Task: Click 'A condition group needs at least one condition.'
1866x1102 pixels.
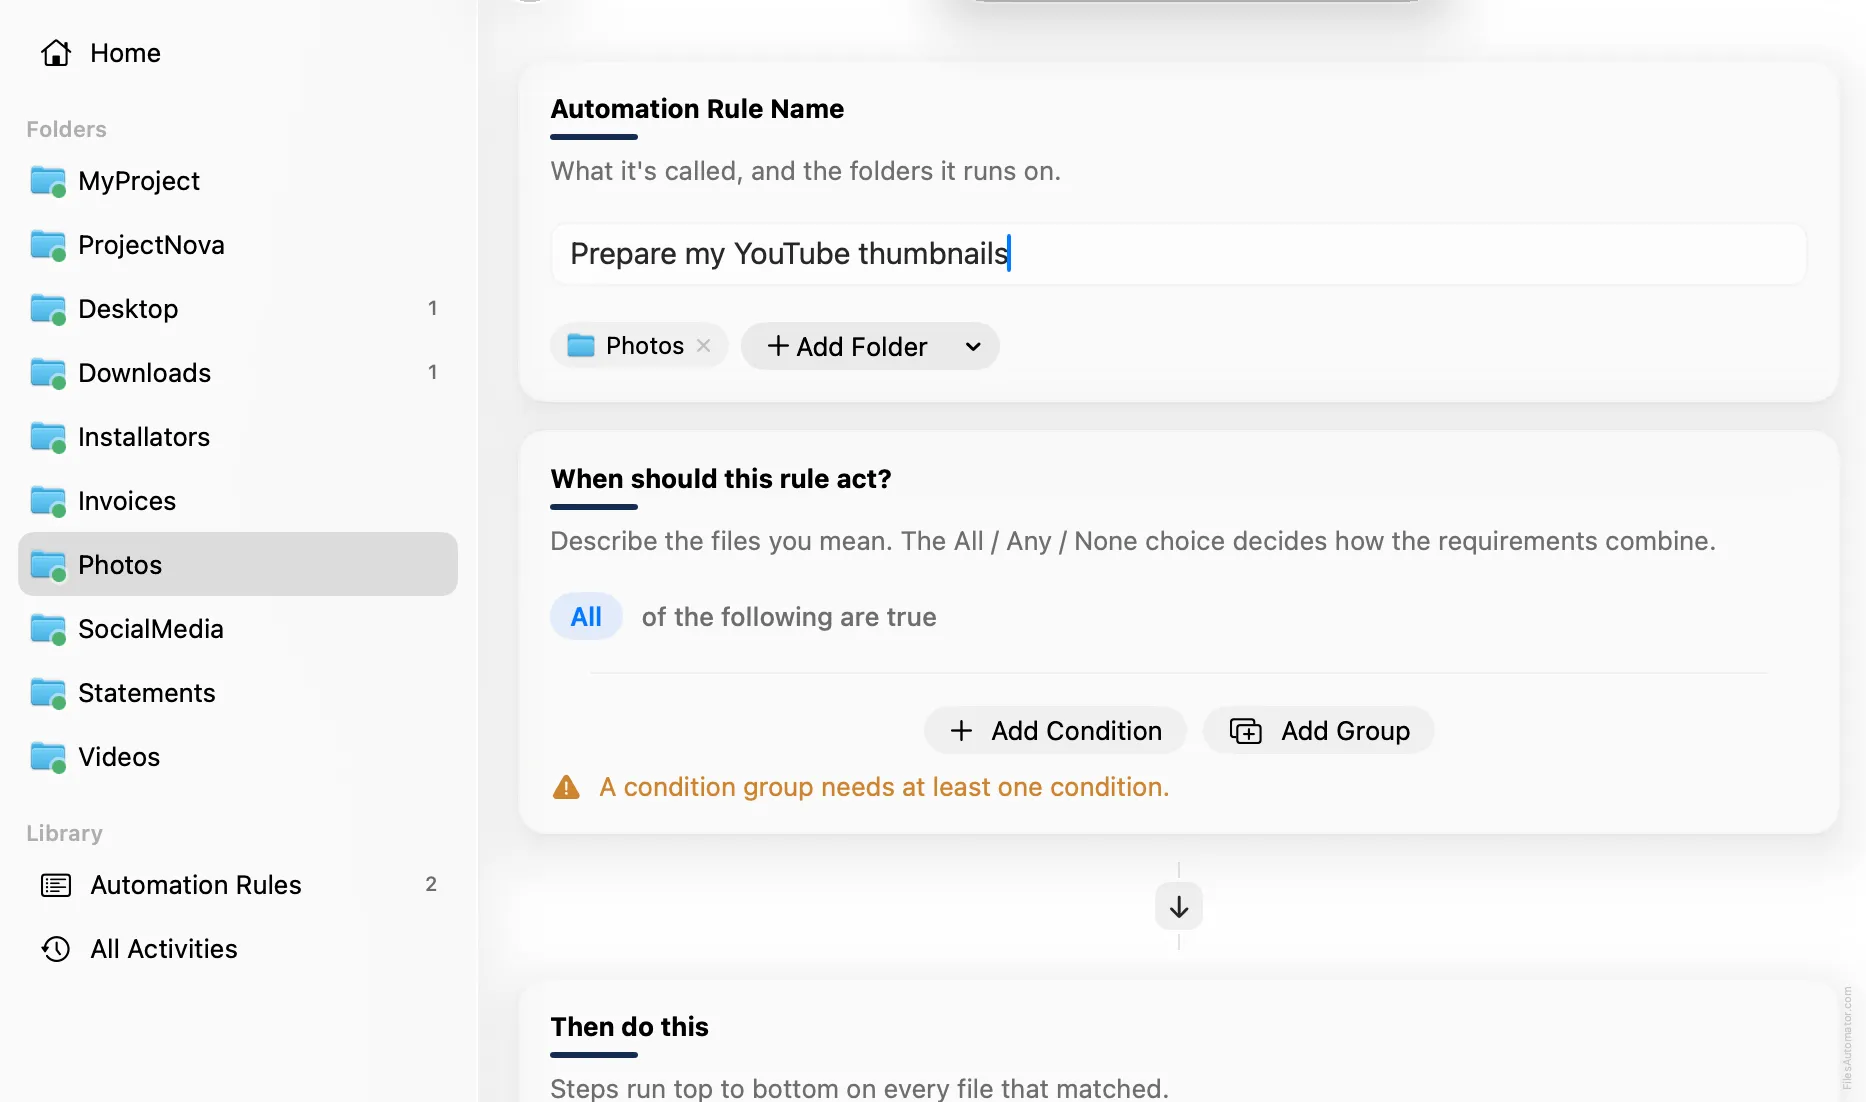Action: pos(884,787)
